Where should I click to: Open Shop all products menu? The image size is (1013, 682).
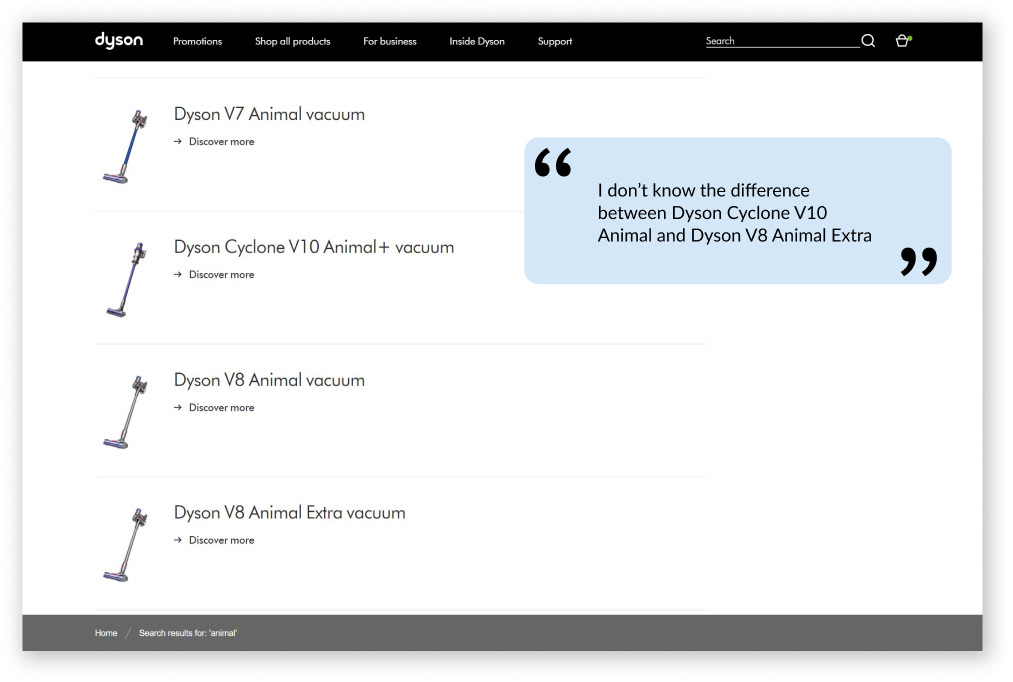[293, 41]
